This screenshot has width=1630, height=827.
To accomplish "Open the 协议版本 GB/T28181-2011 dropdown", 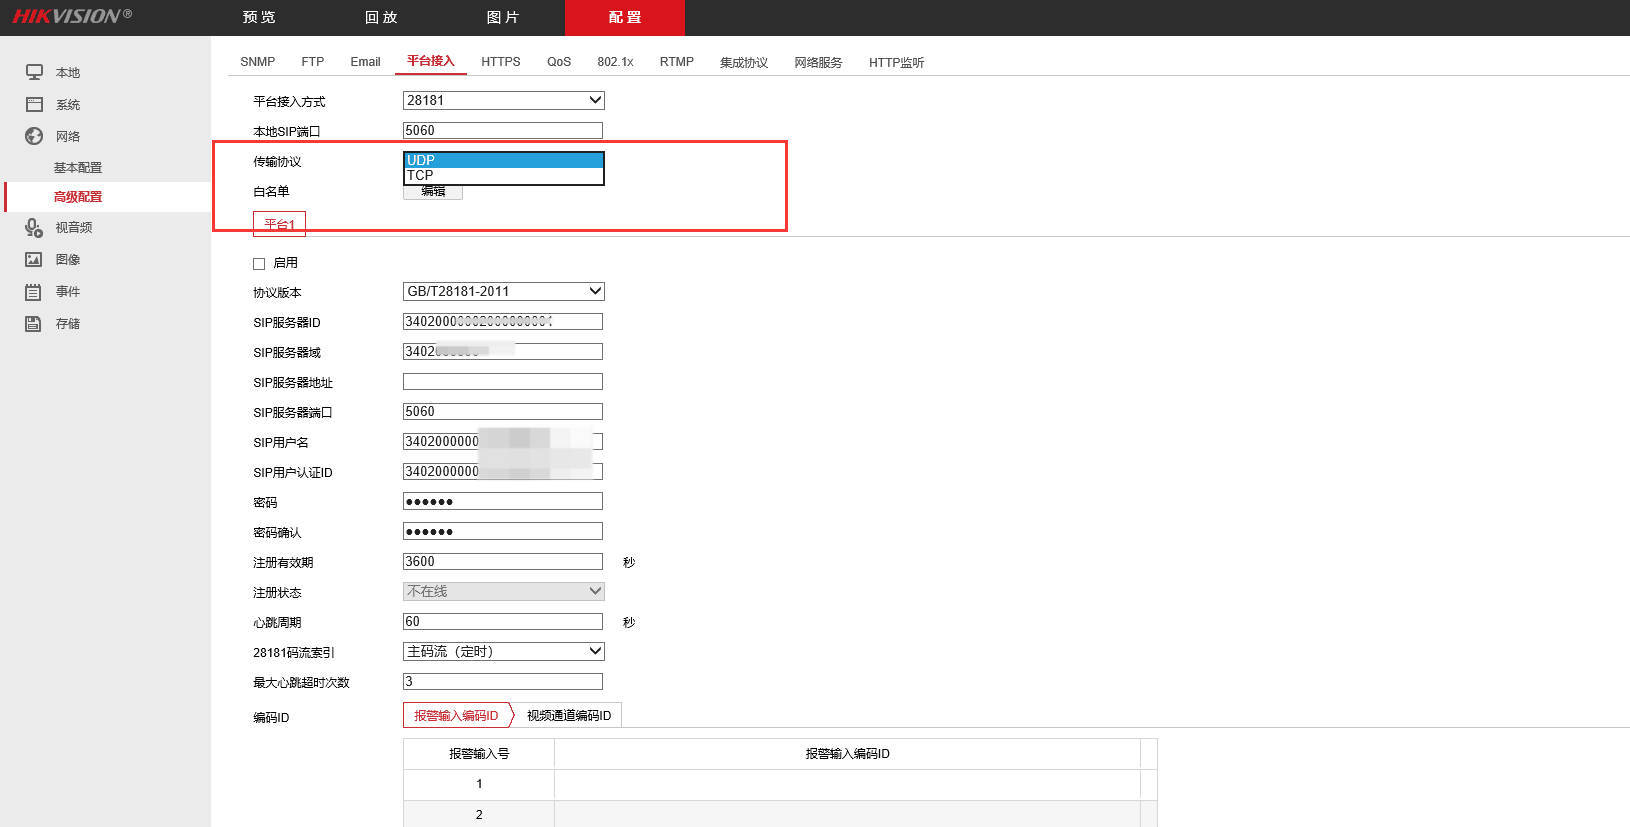I will [x=504, y=291].
